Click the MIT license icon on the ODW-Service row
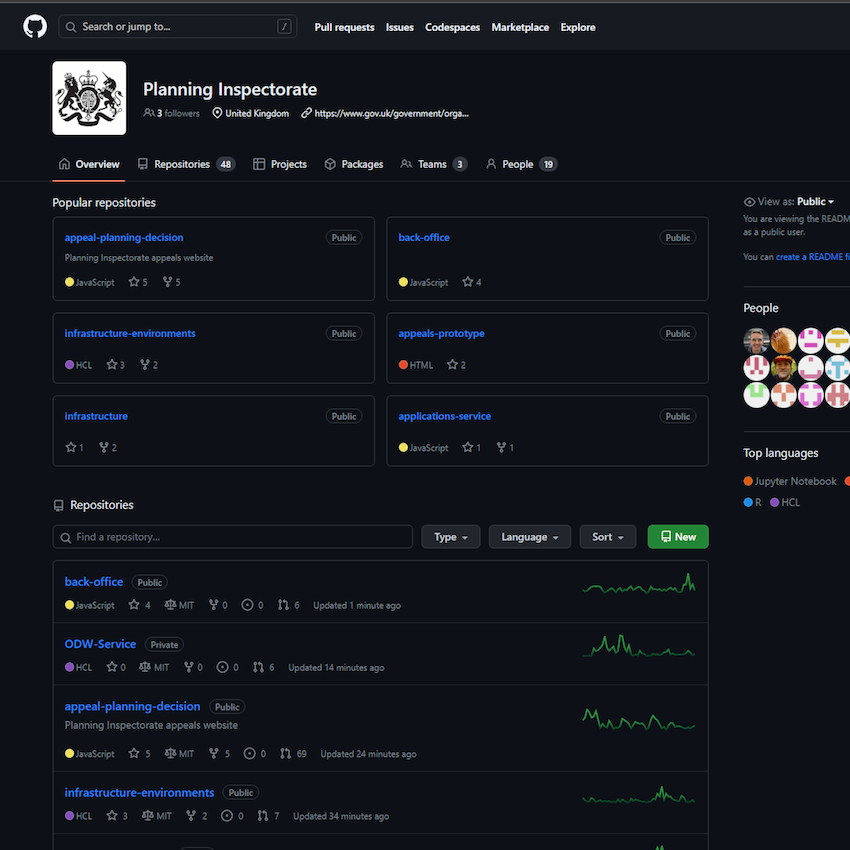Screen dimensions: 850x850 [145, 667]
